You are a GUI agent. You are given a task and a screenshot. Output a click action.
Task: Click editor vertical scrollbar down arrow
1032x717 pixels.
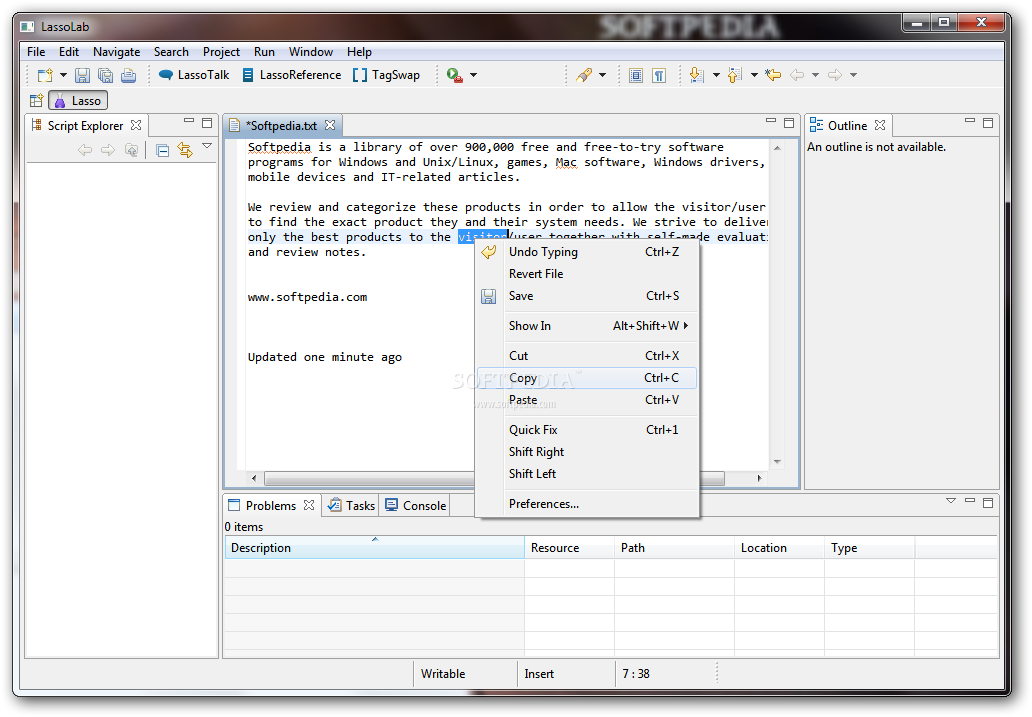coord(777,462)
